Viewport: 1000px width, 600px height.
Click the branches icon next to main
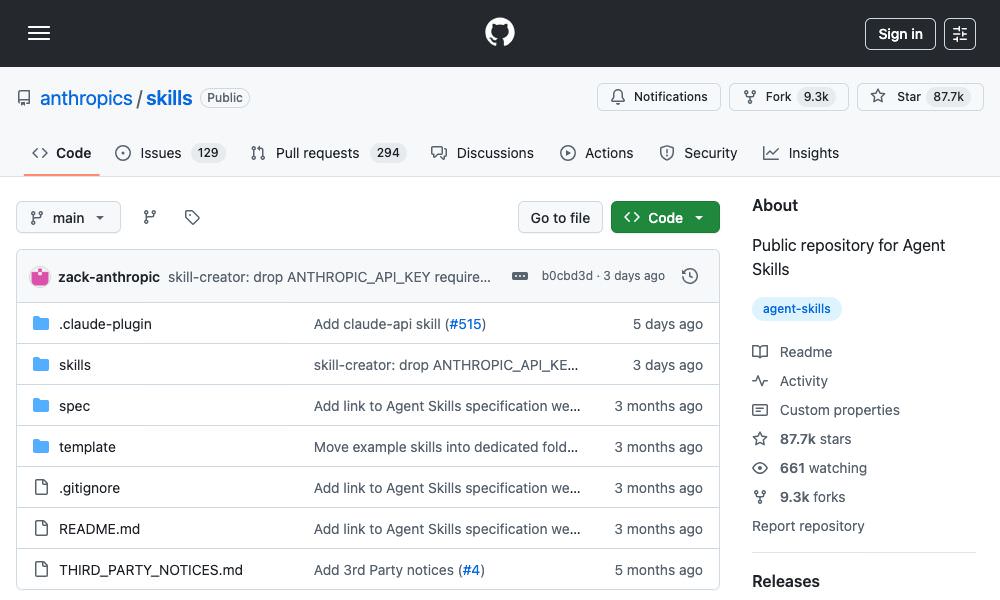[x=149, y=217]
